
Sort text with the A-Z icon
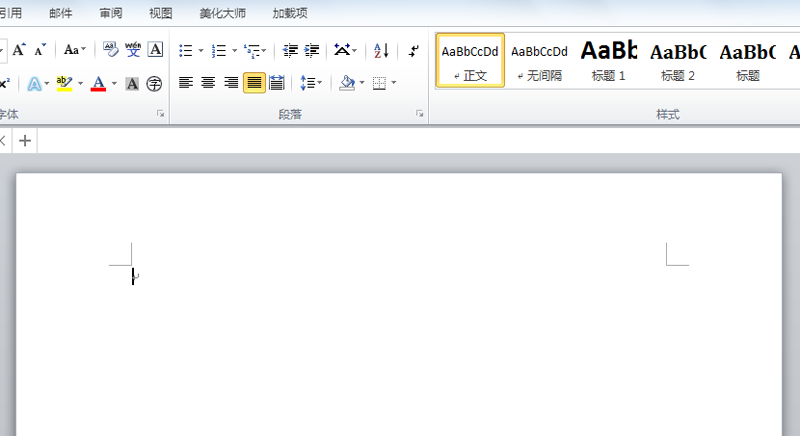click(381, 50)
